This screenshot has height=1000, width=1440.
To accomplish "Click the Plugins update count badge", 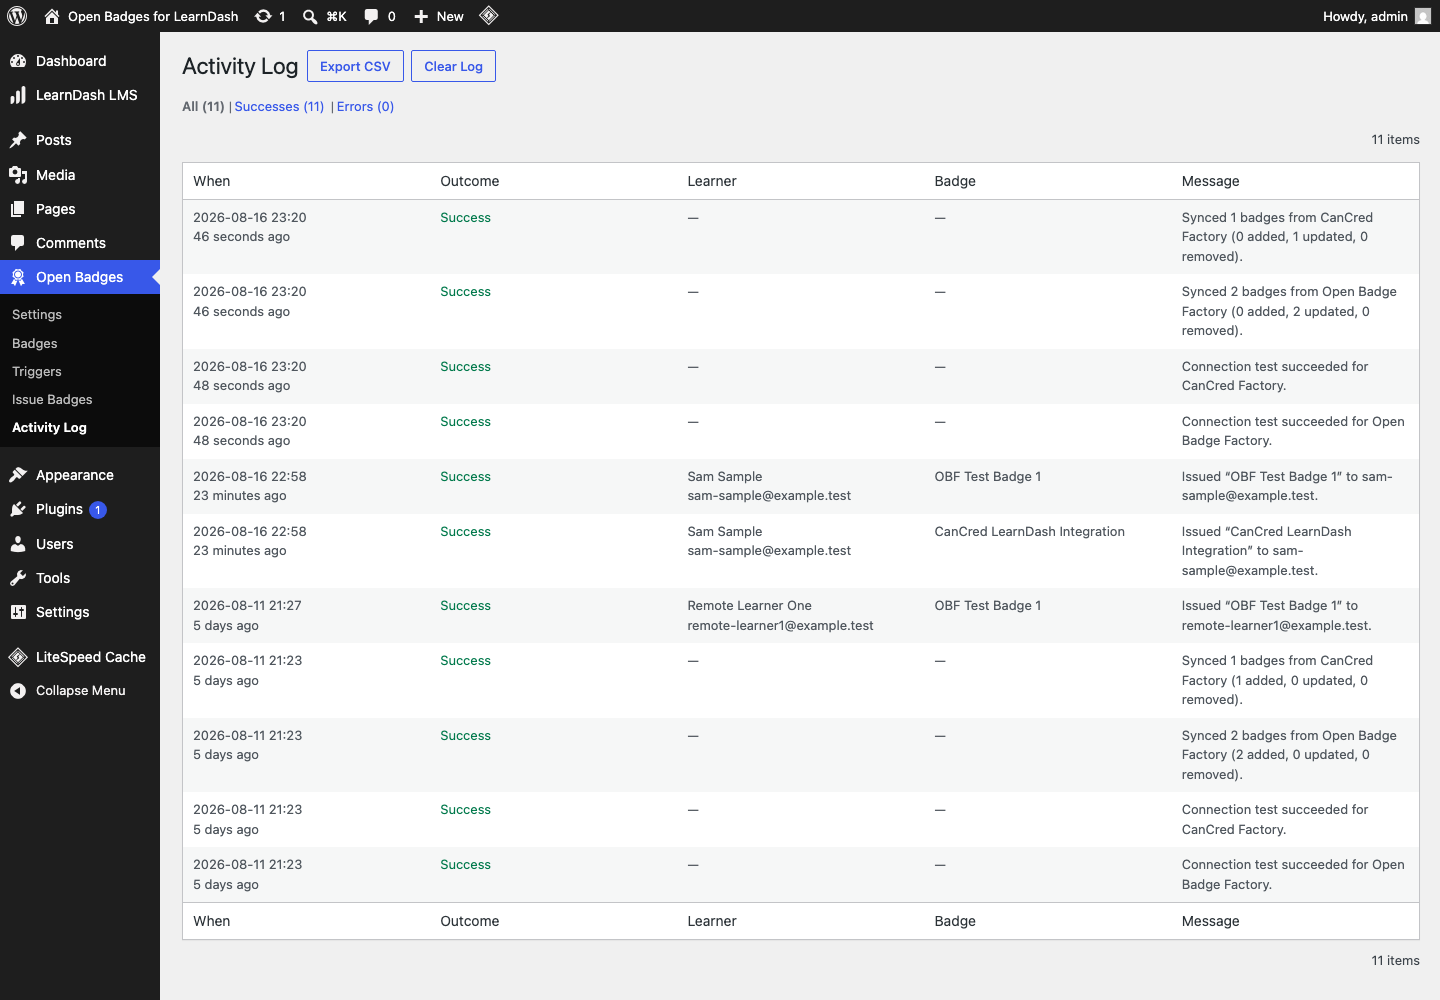I will [98, 510].
